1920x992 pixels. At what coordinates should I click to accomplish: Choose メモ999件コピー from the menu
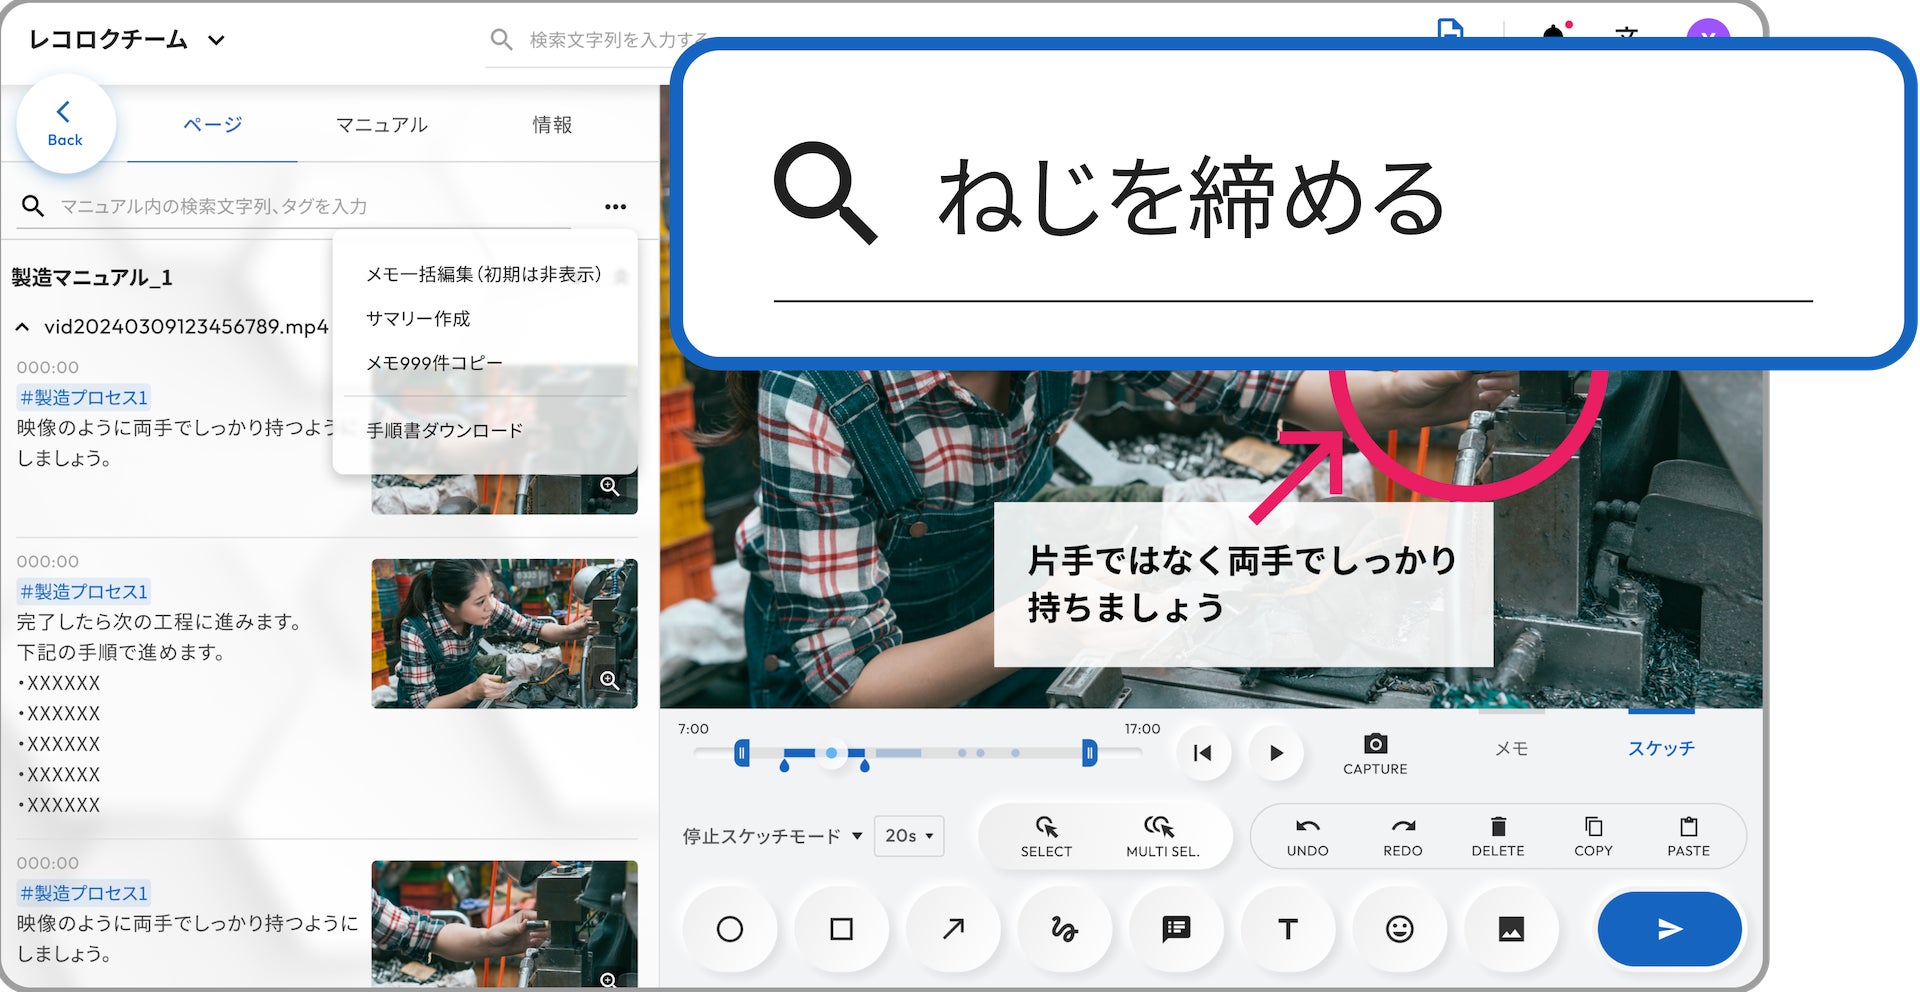434,362
